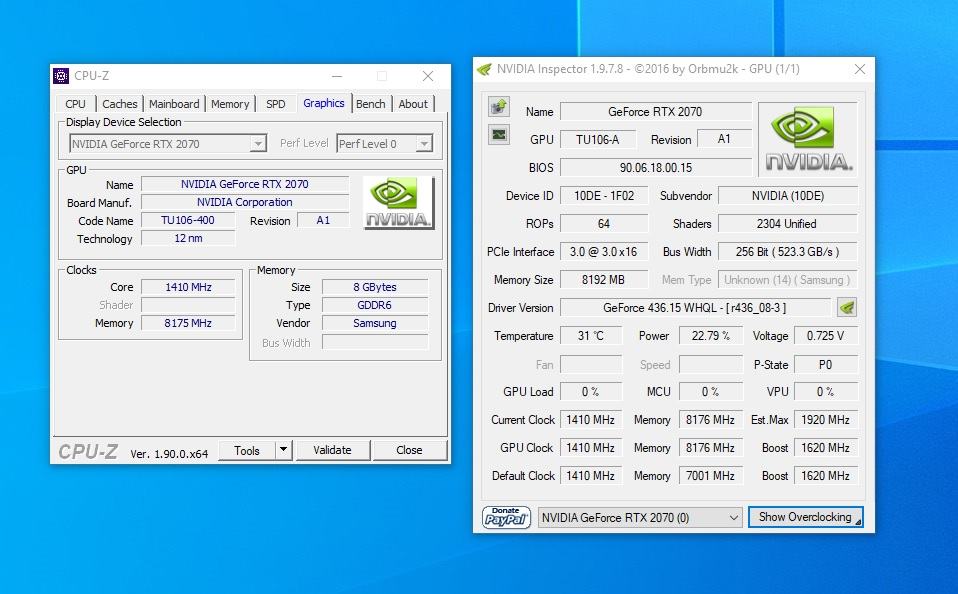This screenshot has width=958, height=594.
Task: Close the CPU-Z window with X
Action: 428,76
